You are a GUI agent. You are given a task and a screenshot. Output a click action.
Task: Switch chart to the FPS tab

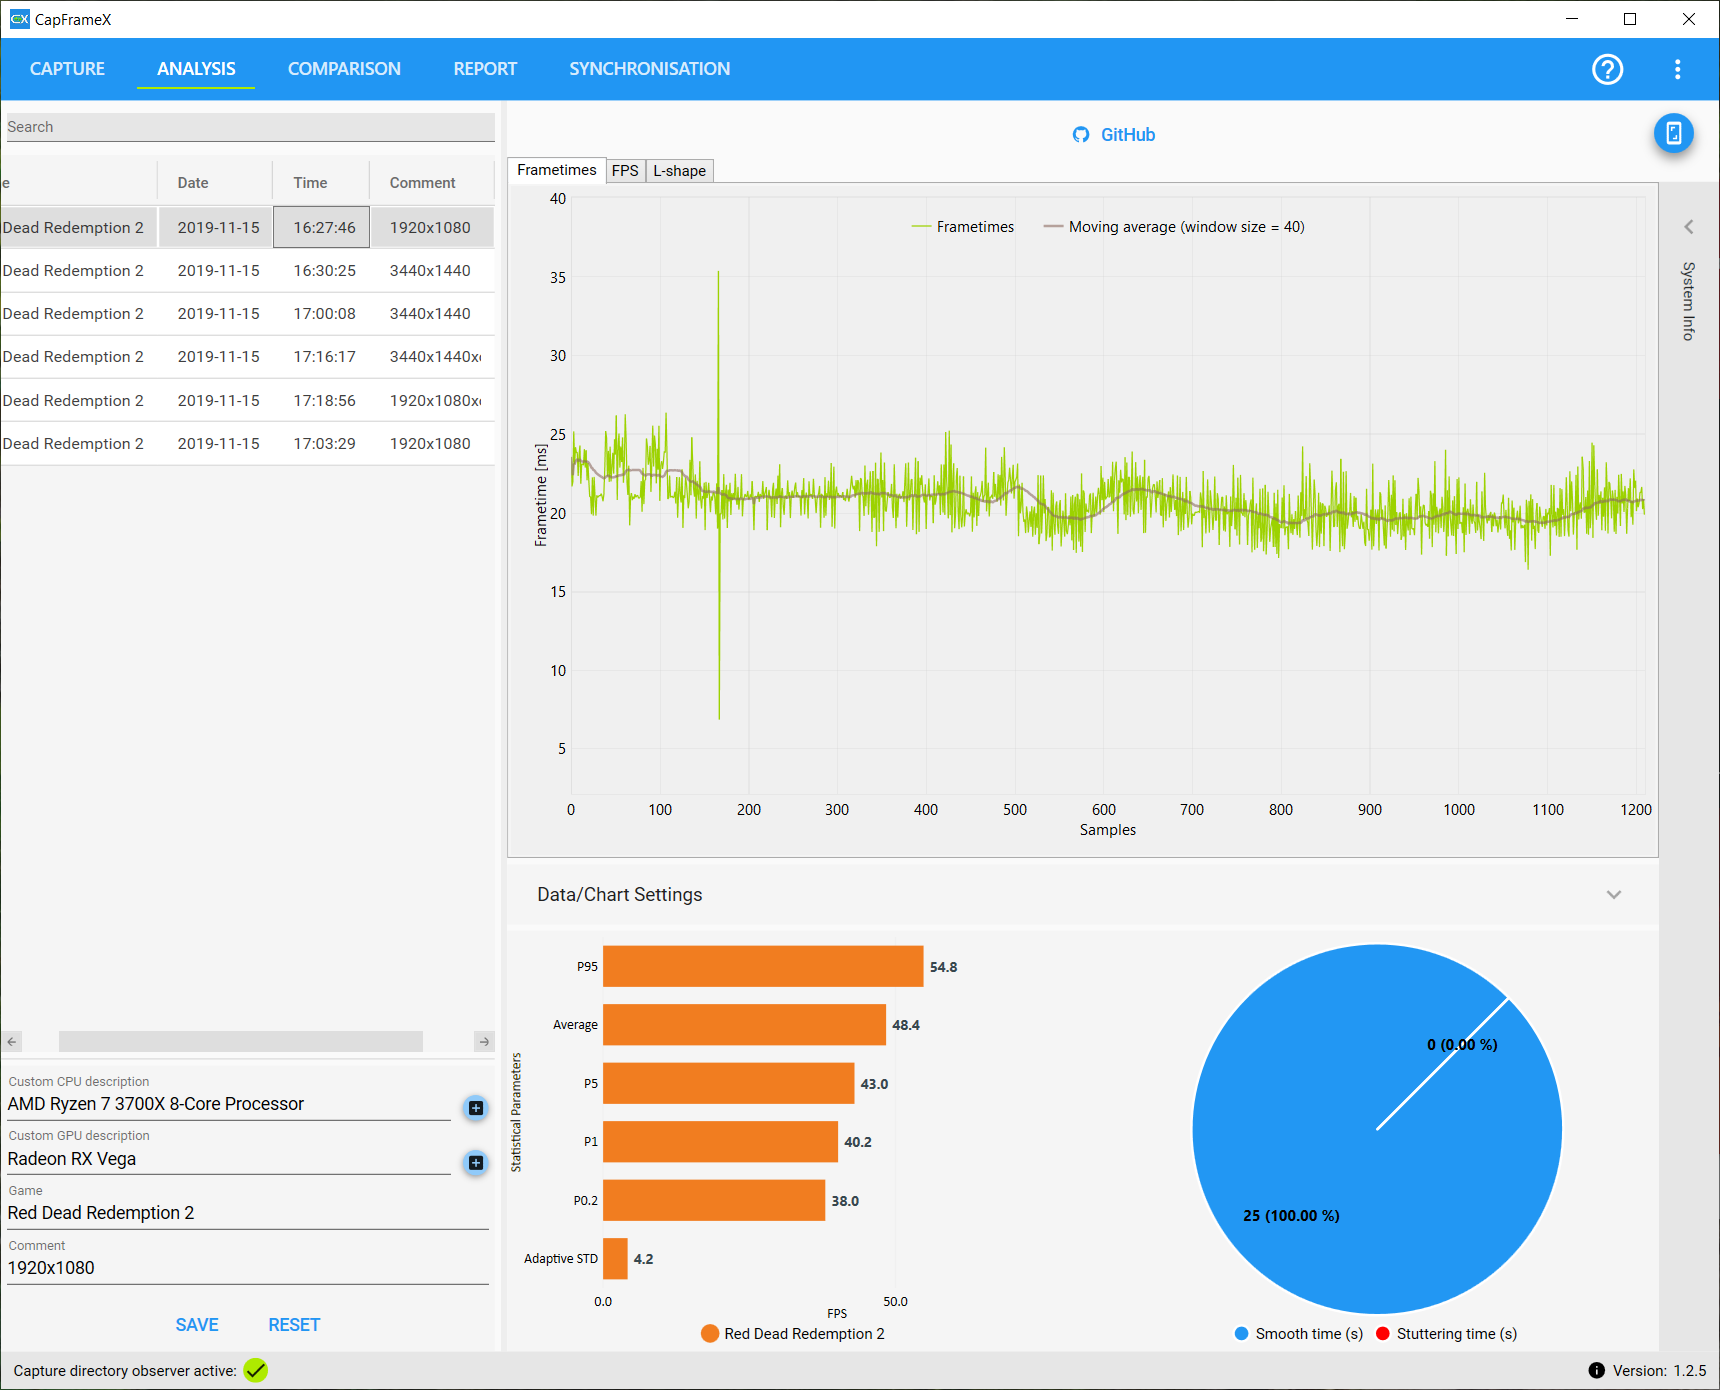[625, 171]
